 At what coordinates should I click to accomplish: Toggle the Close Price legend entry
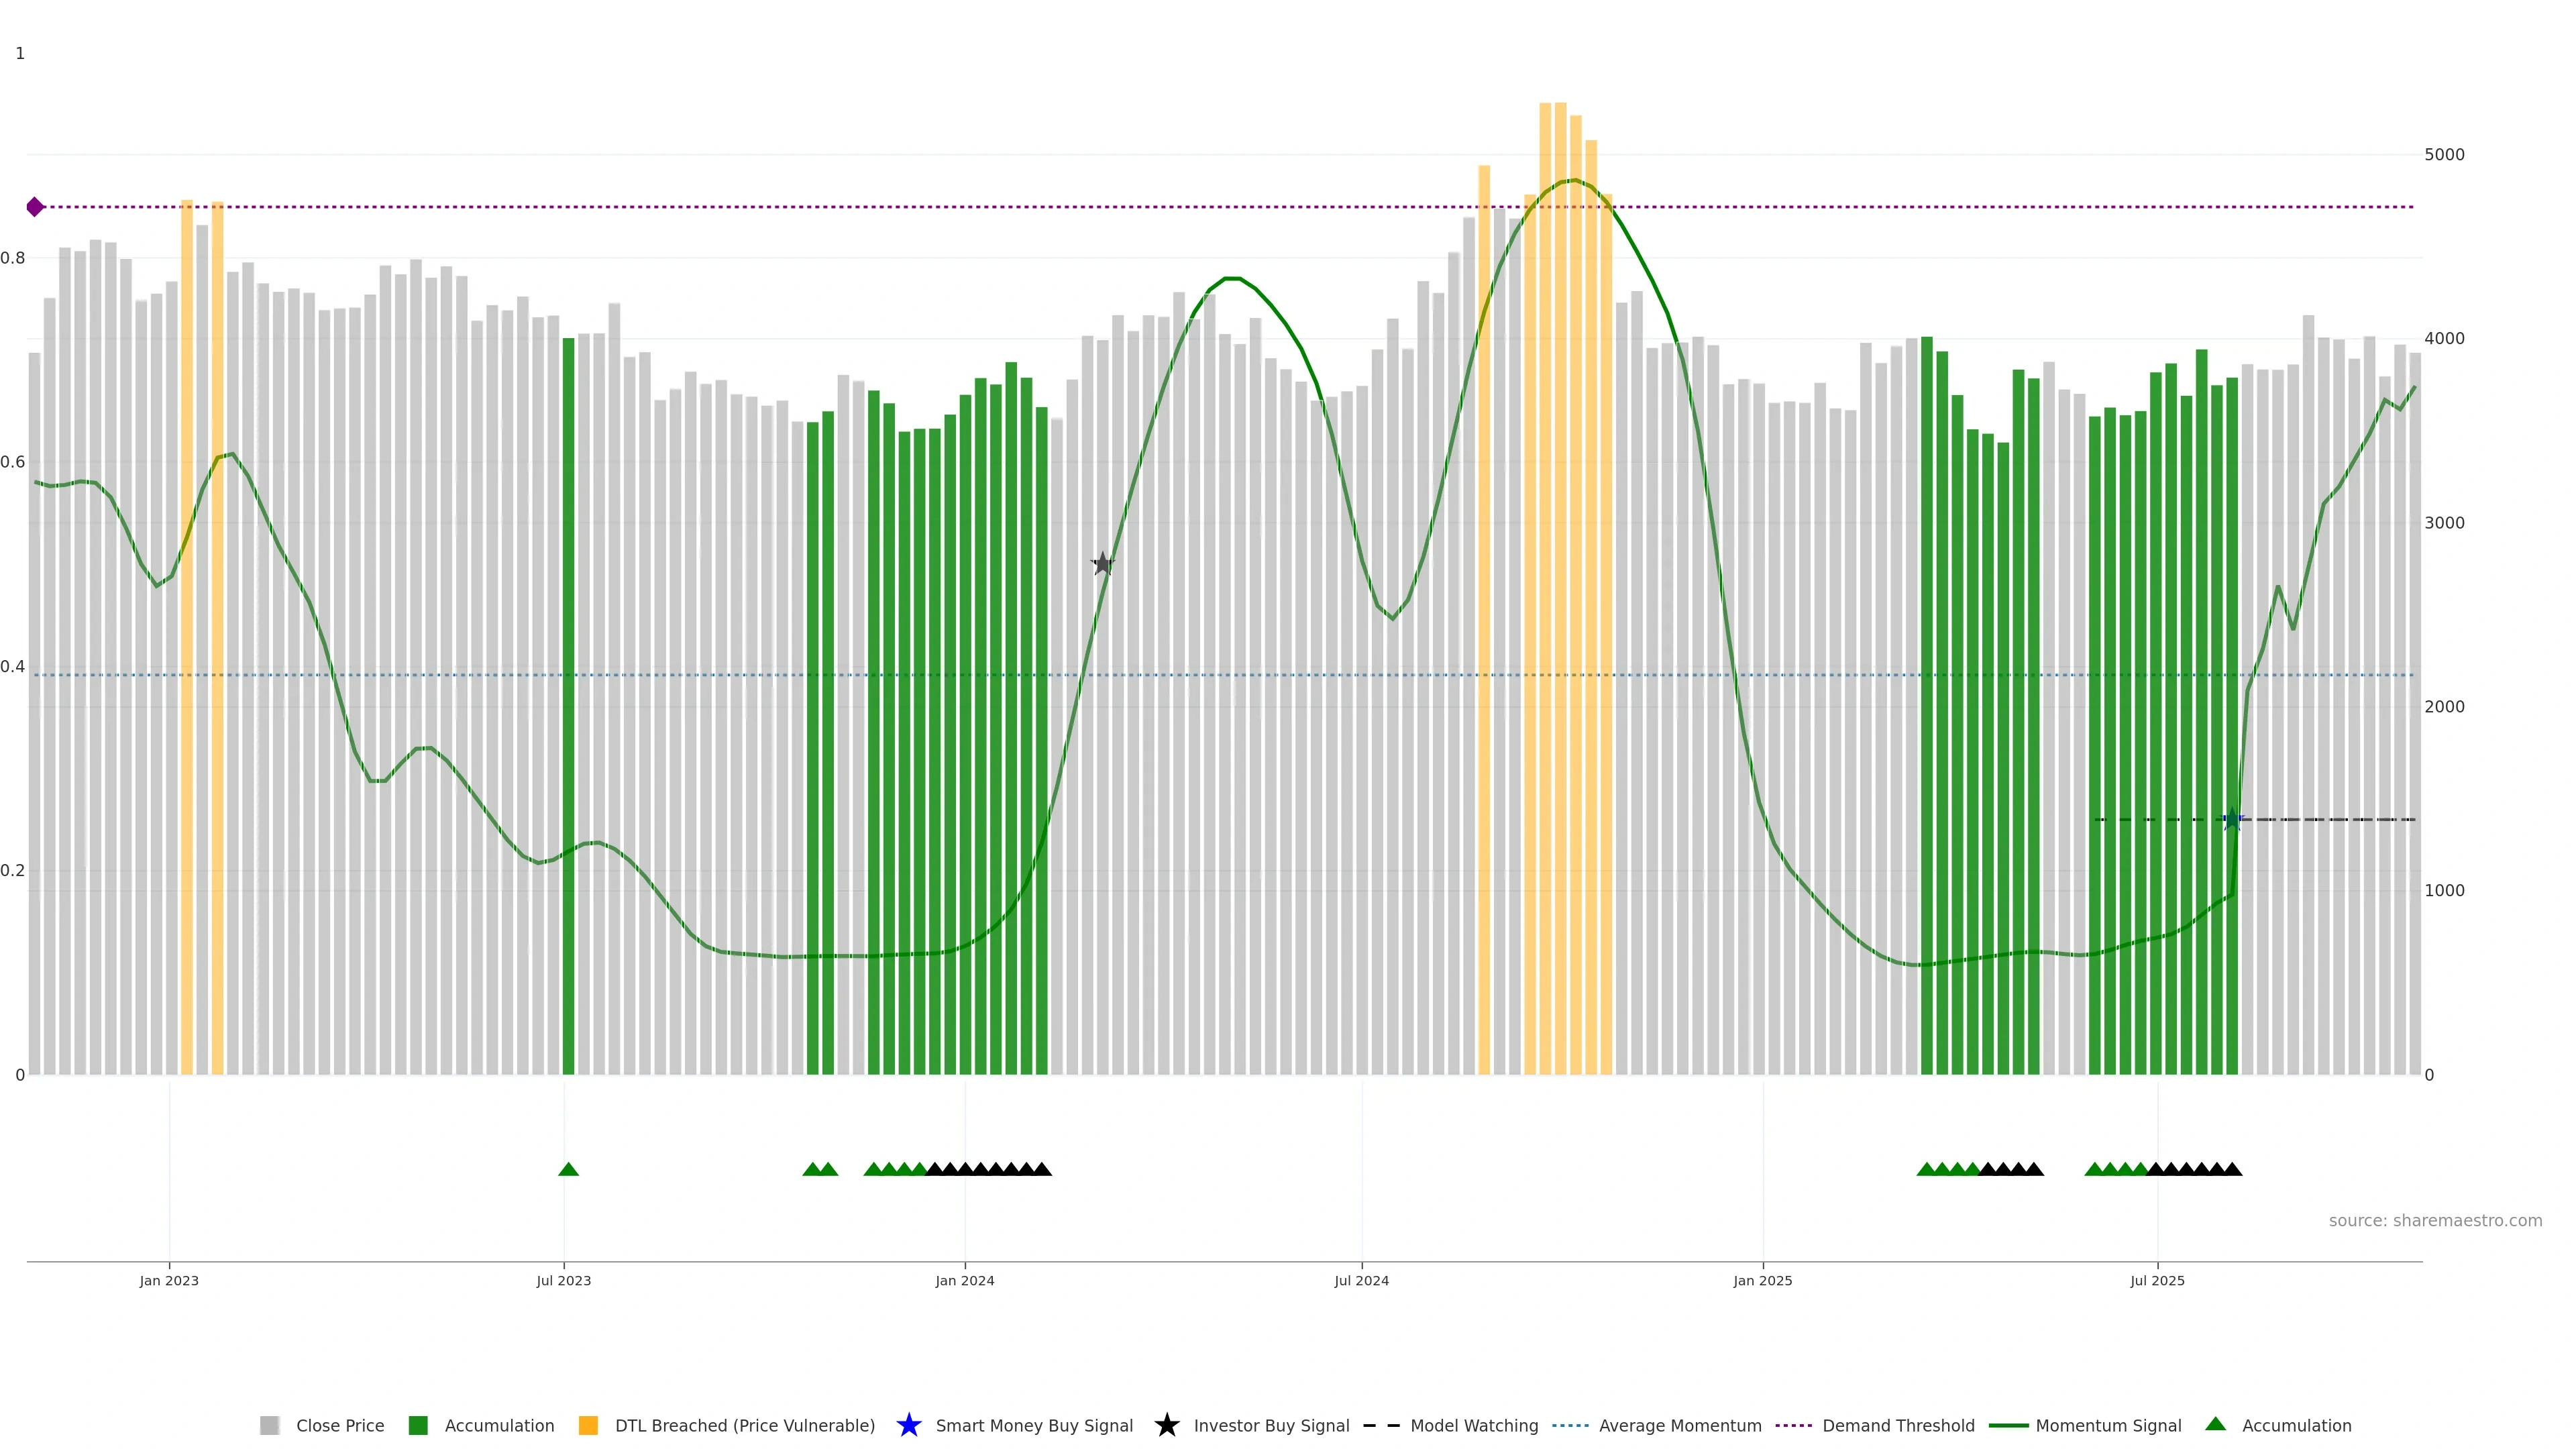coord(339,1425)
